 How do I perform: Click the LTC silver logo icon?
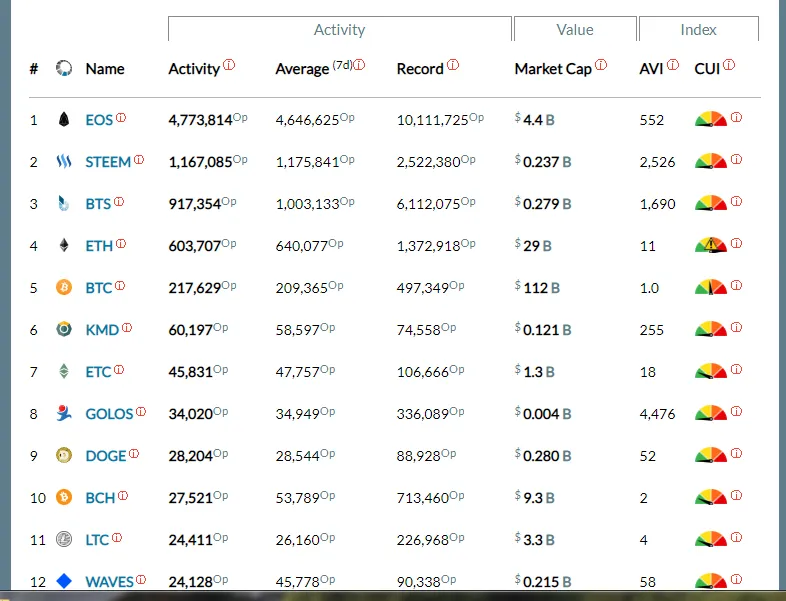coord(64,539)
